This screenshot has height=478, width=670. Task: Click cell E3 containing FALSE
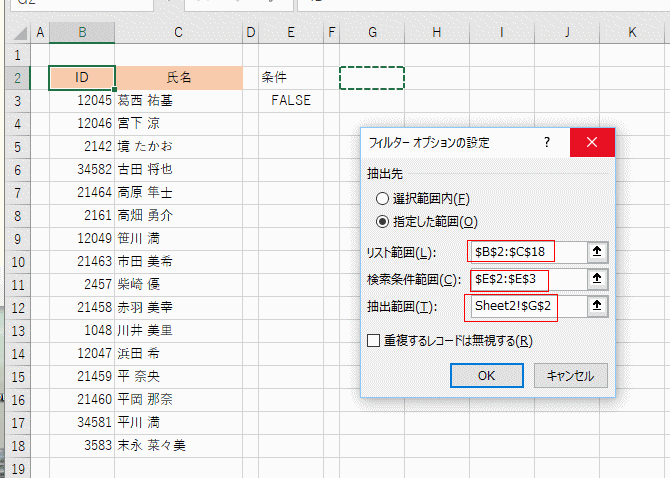point(290,100)
